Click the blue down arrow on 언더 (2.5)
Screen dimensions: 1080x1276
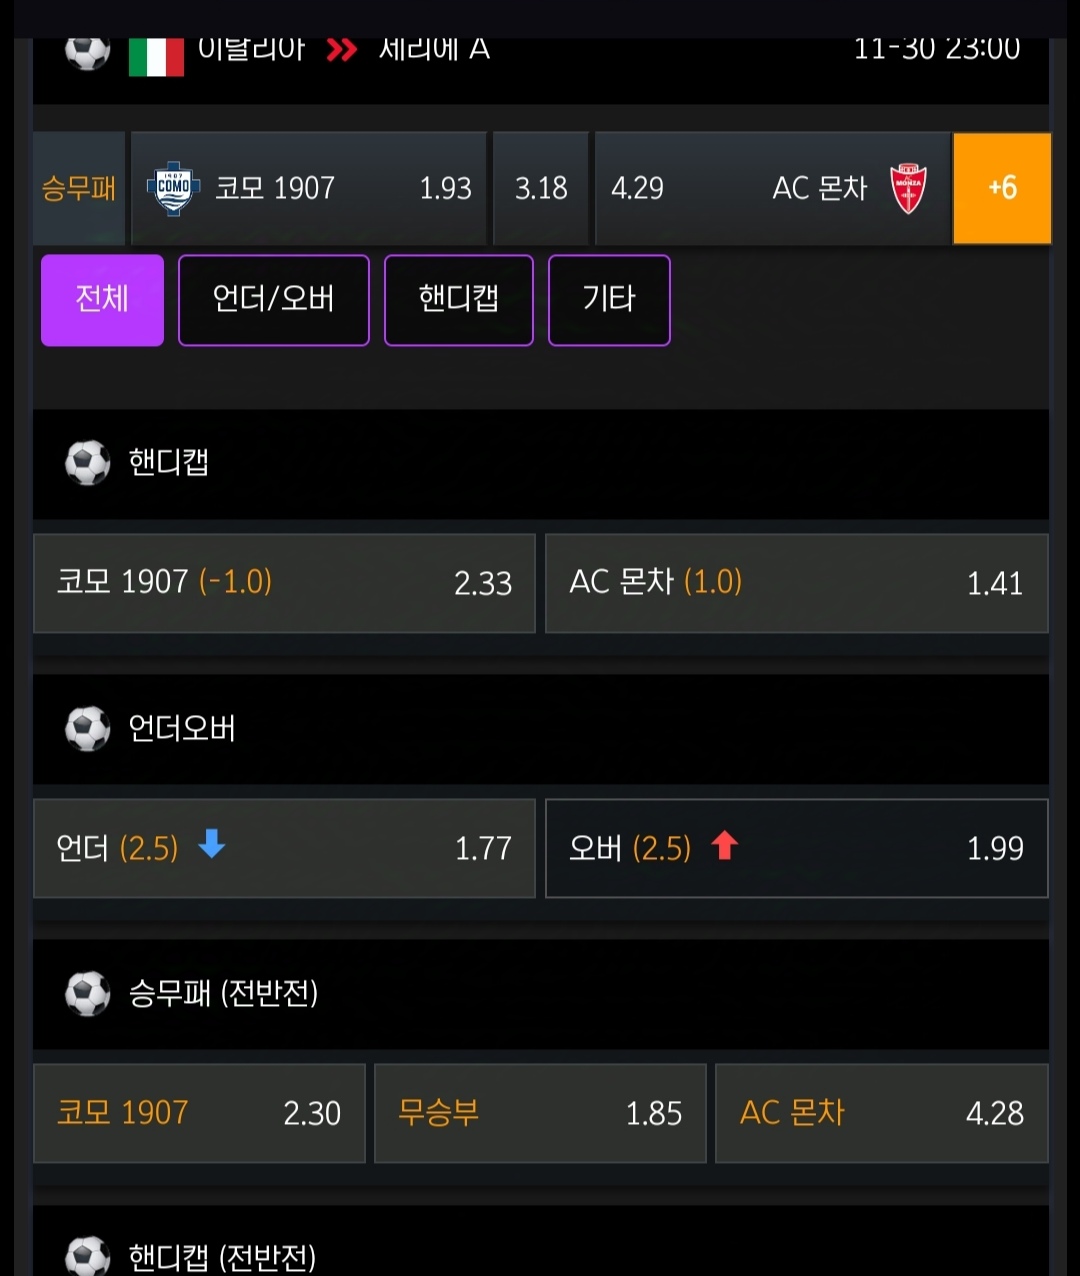tap(212, 845)
